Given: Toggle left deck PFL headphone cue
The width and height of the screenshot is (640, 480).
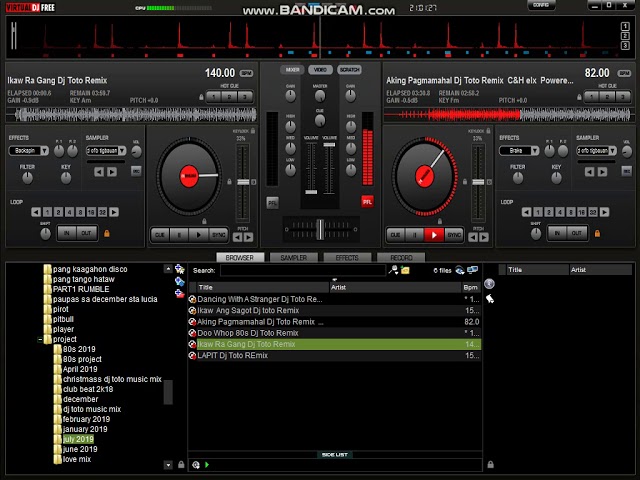Looking at the screenshot, I should (x=272, y=202).
